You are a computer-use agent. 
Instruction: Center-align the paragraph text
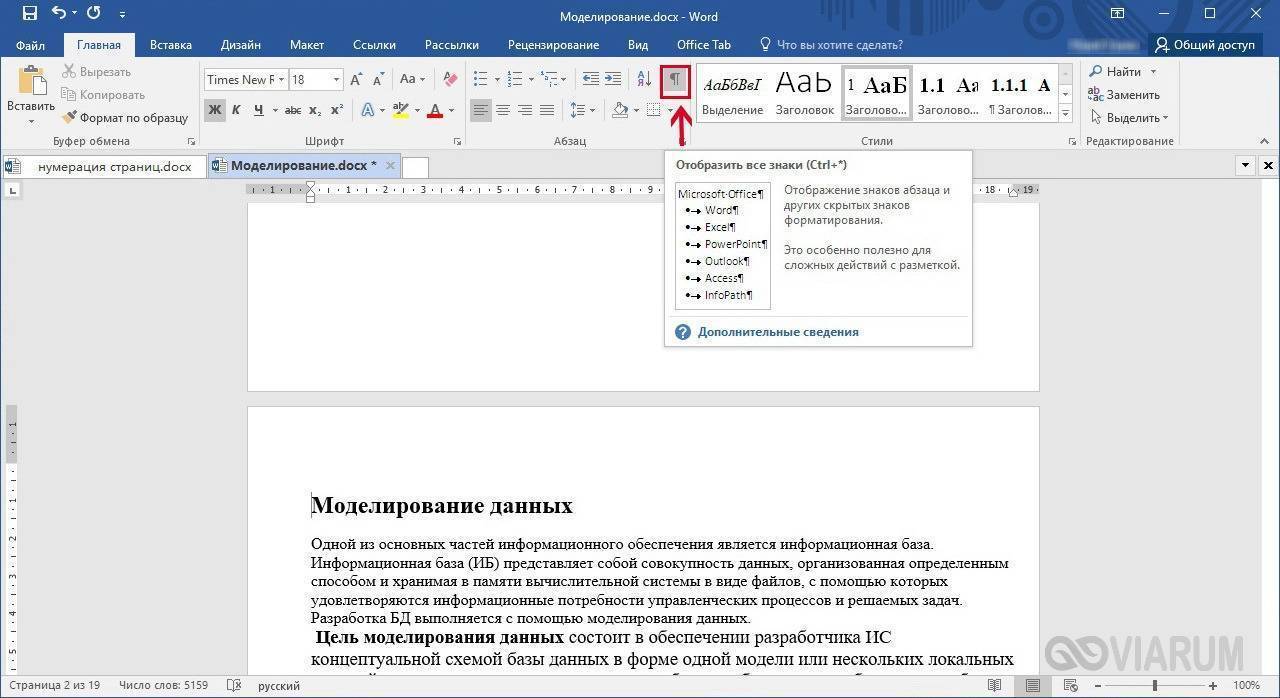point(503,110)
